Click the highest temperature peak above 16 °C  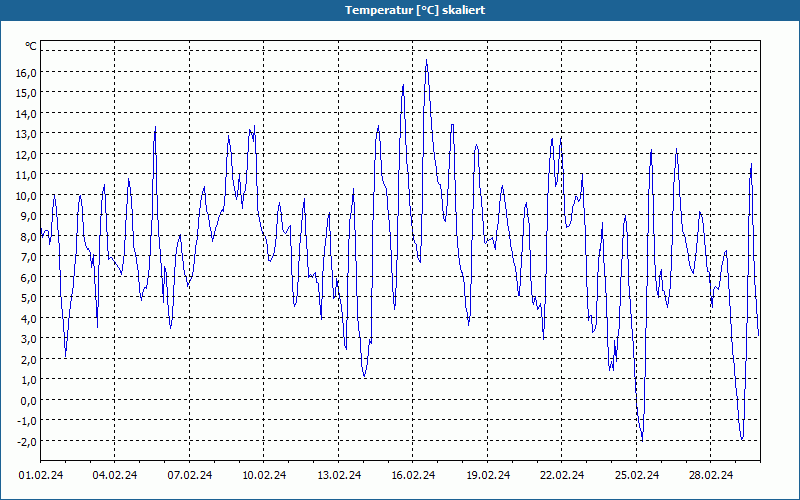[427, 60]
